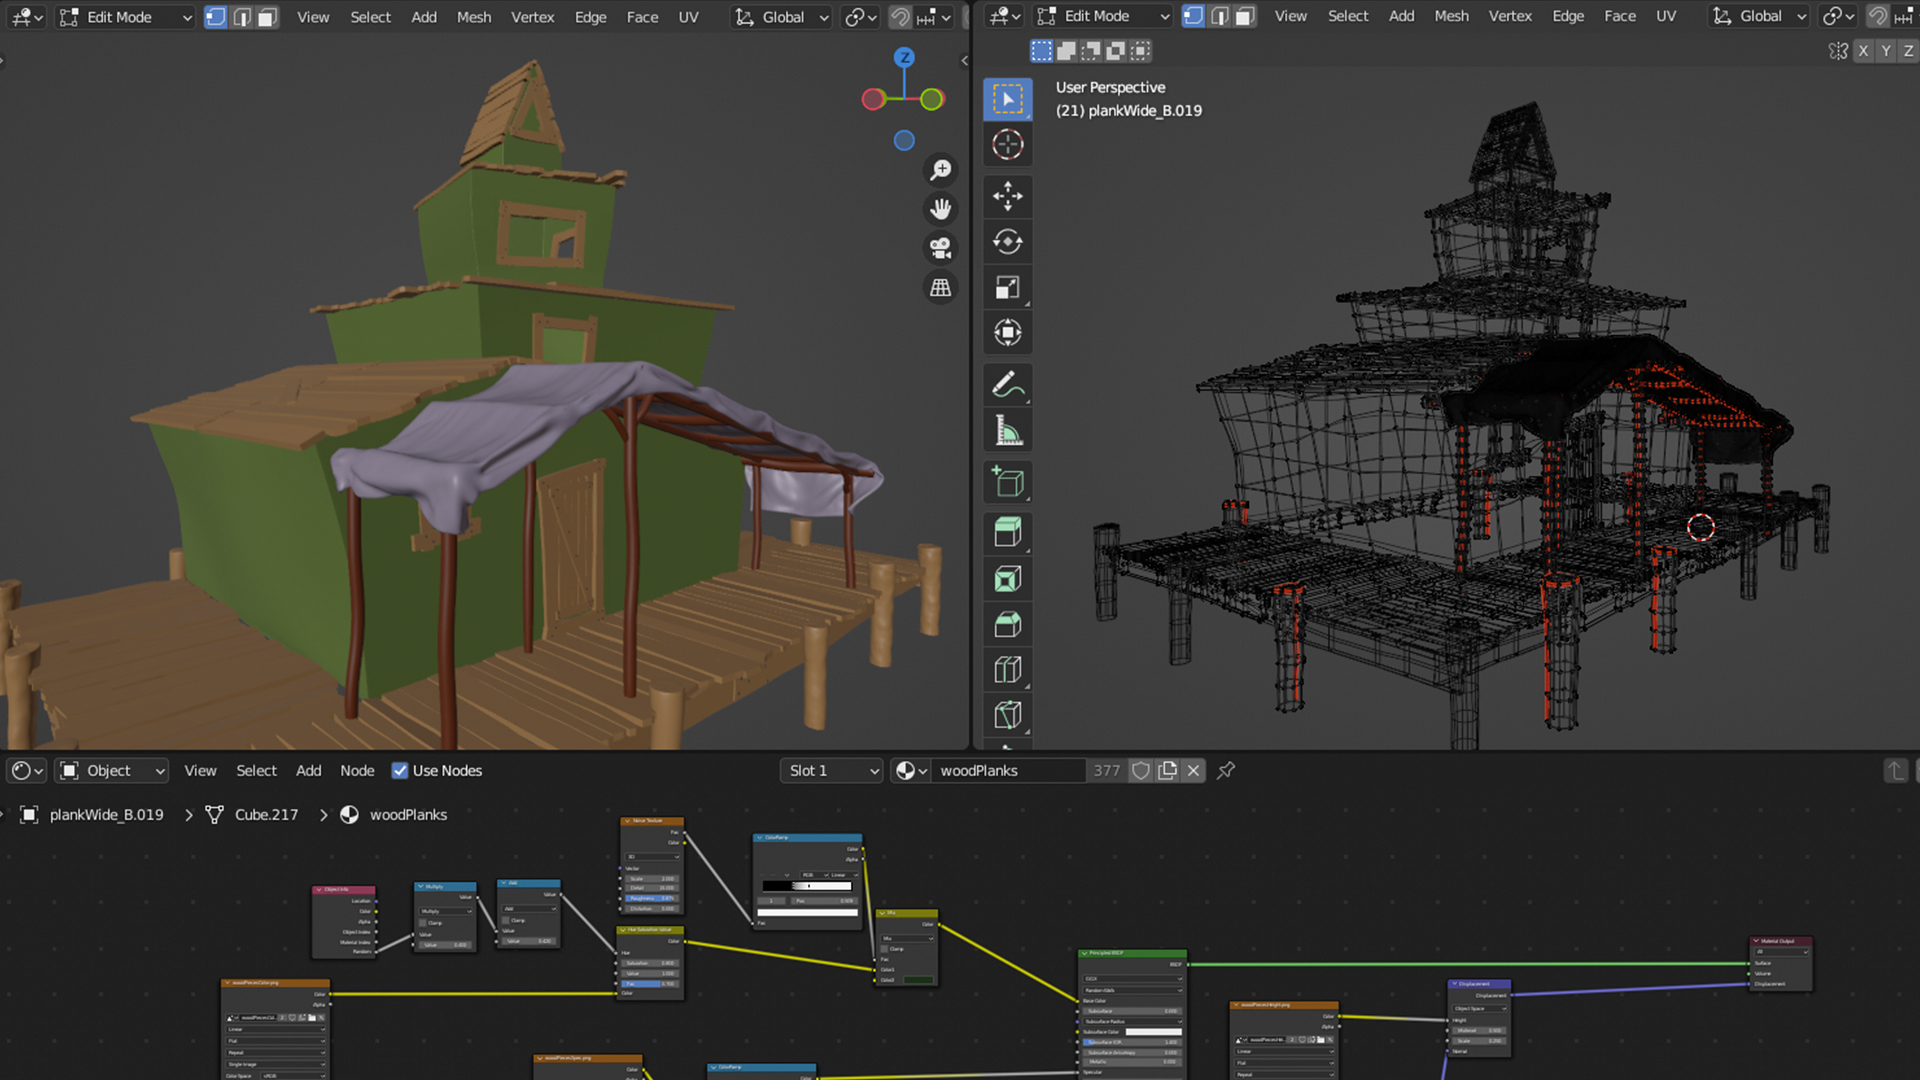Open the Global transform orientation dropdown
Viewport: 1920px width, 1080px height.
(x=781, y=17)
